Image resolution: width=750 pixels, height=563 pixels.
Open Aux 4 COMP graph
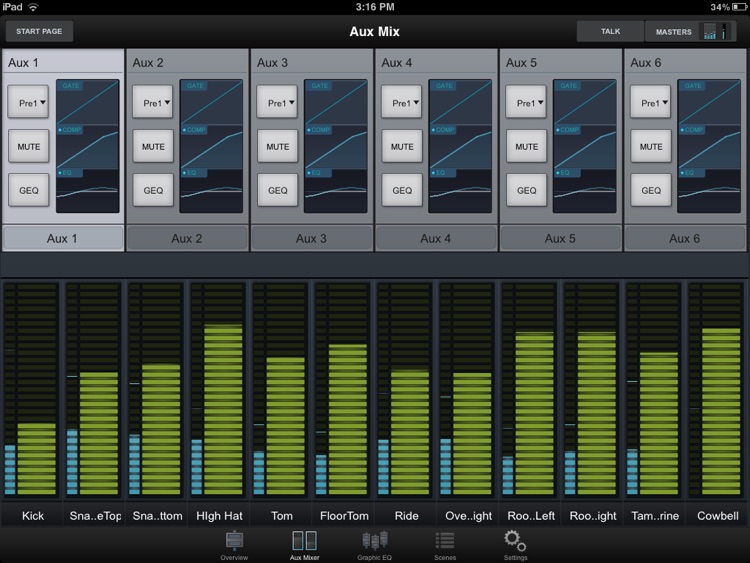point(460,147)
